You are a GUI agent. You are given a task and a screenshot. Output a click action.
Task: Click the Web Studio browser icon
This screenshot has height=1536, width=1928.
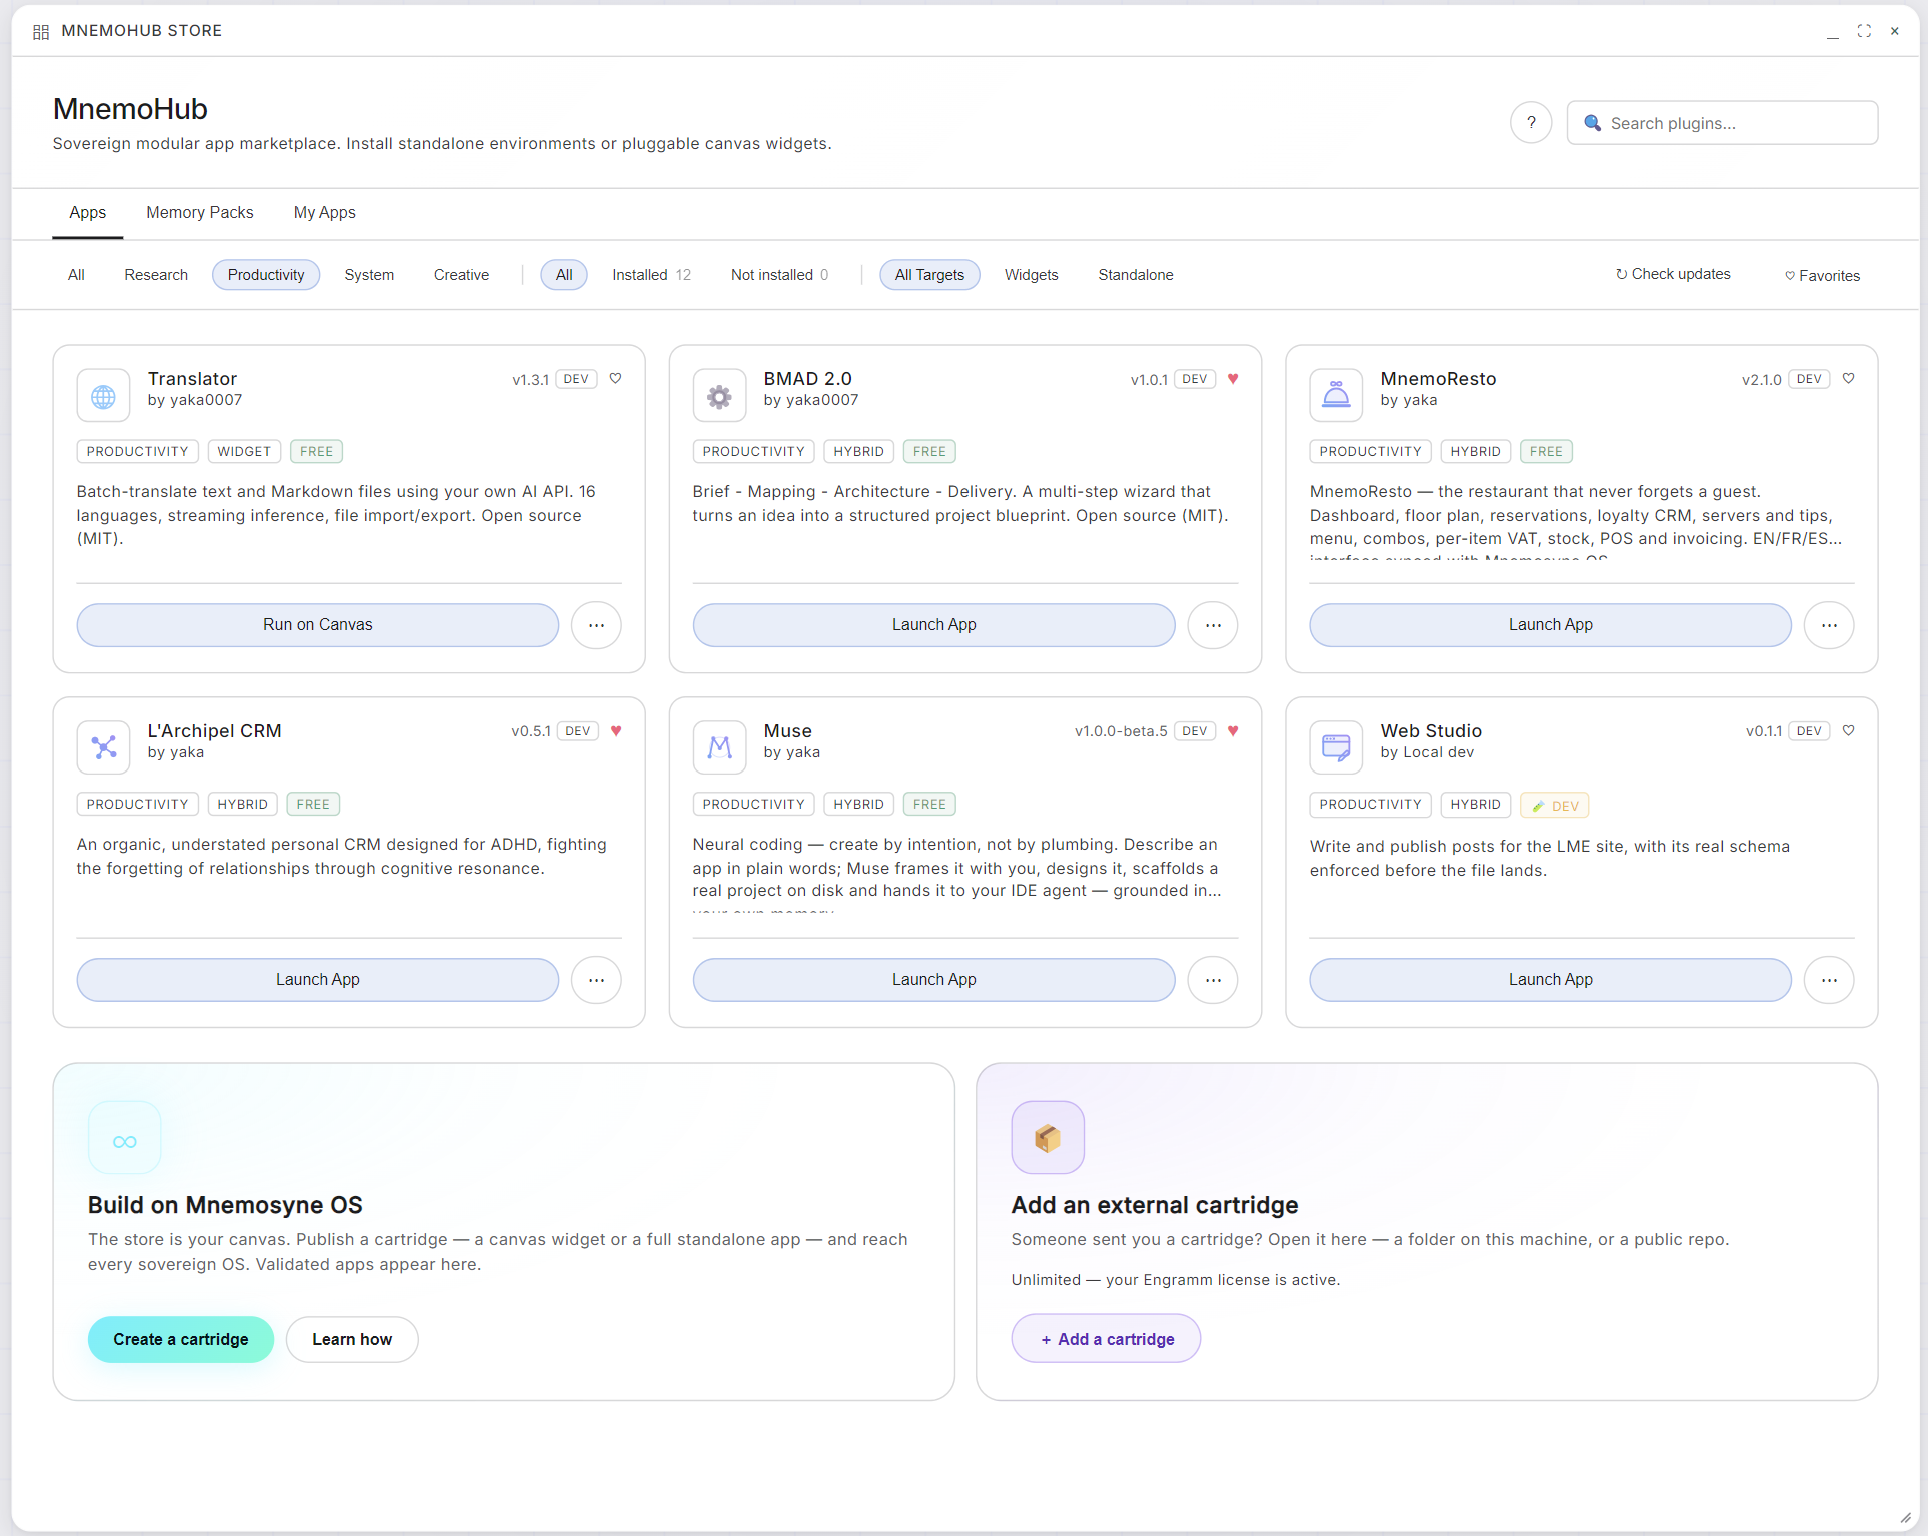[1336, 747]
